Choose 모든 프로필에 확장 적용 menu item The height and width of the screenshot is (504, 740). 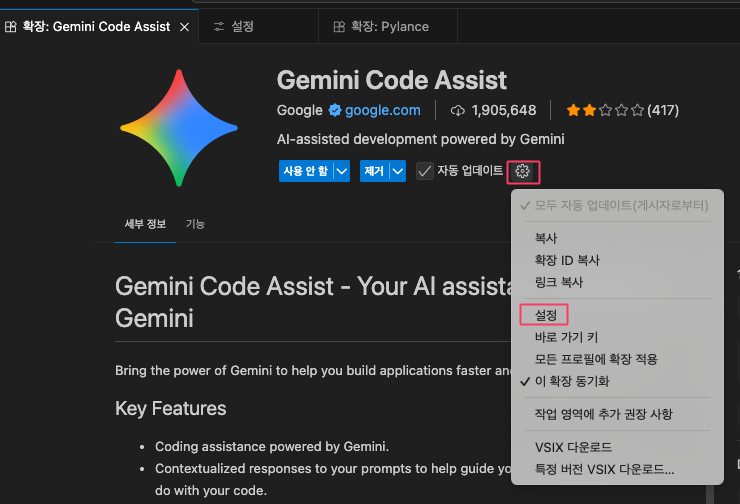click(x=617, y=359)
